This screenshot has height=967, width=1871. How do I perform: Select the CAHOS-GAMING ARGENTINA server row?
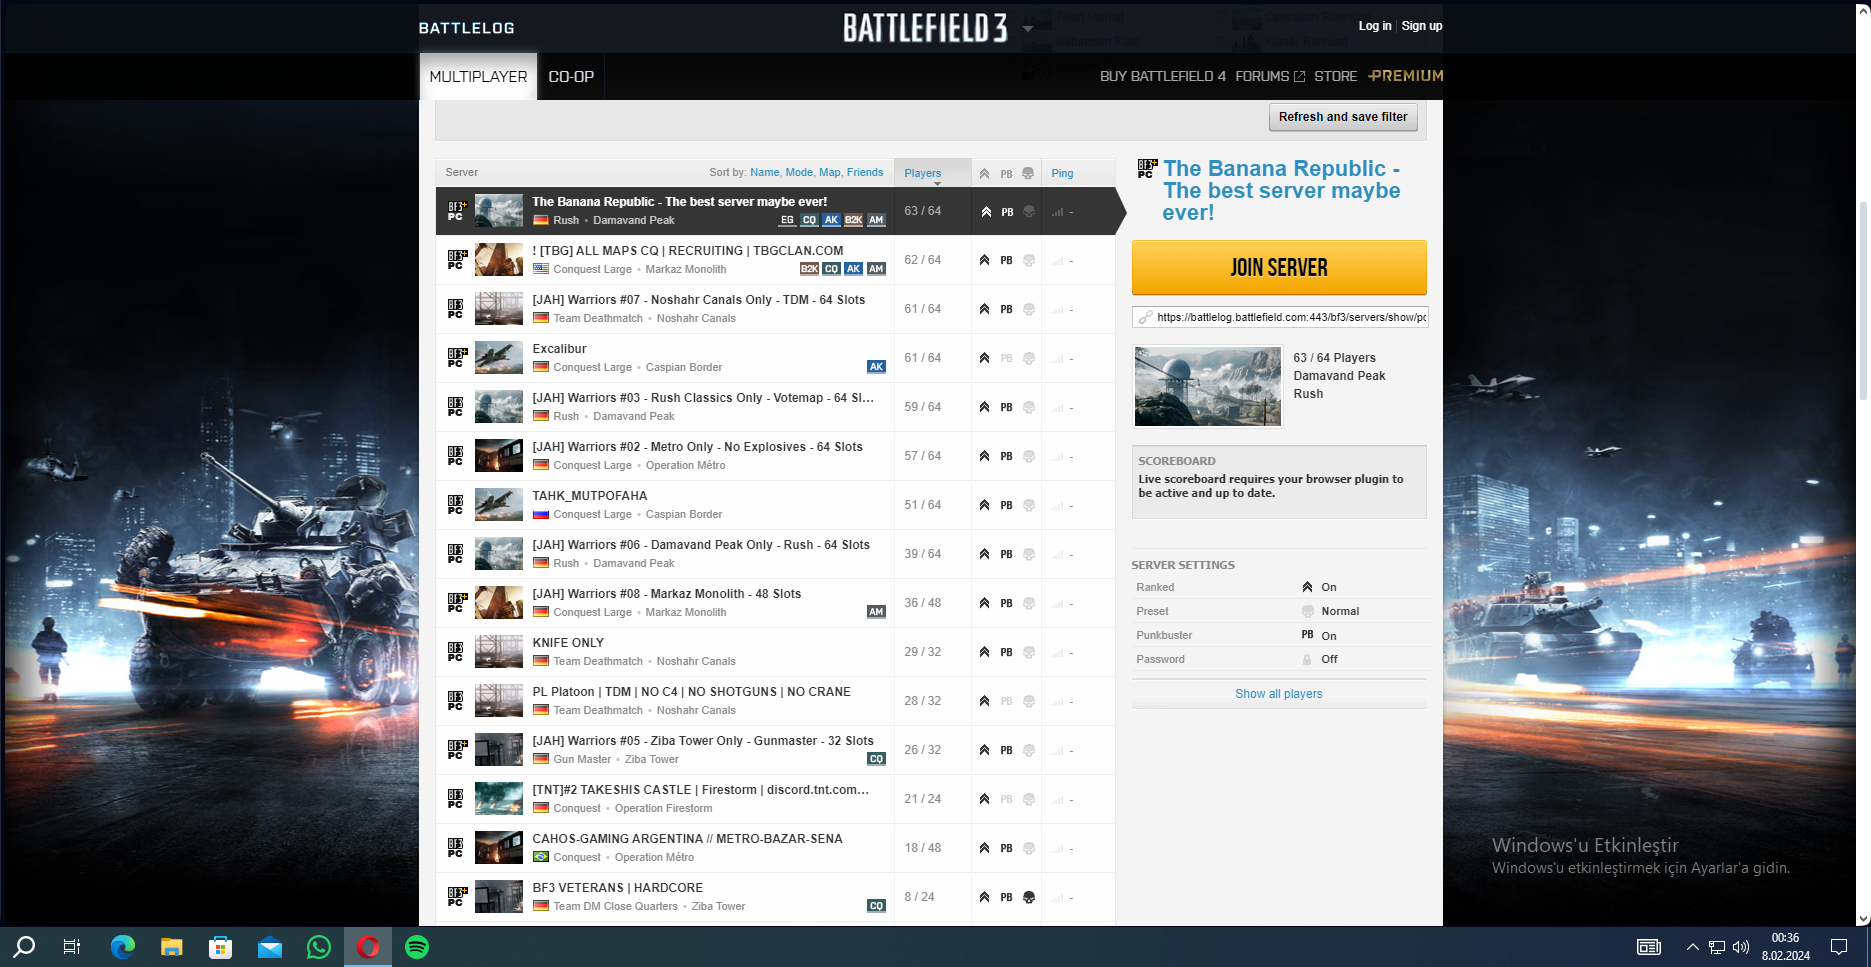pos(775,848)
